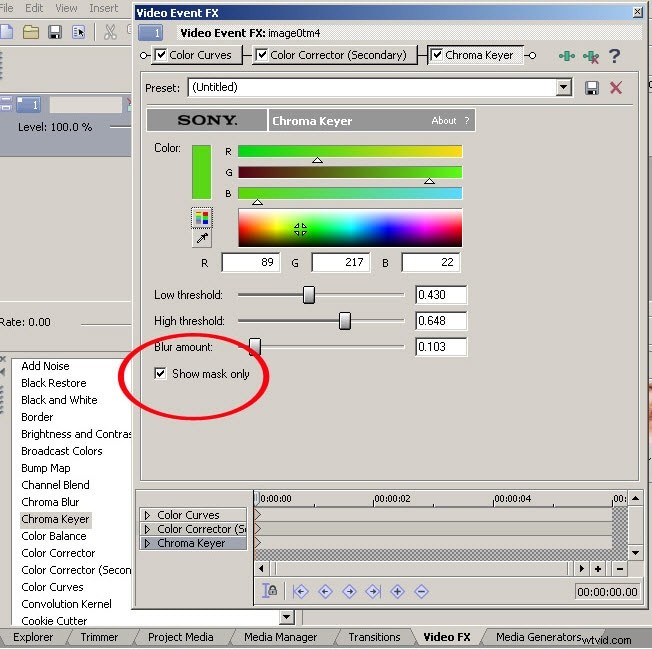Switch to the Transitions tab
Screen dimensions: 652x650
click(374, 637)
